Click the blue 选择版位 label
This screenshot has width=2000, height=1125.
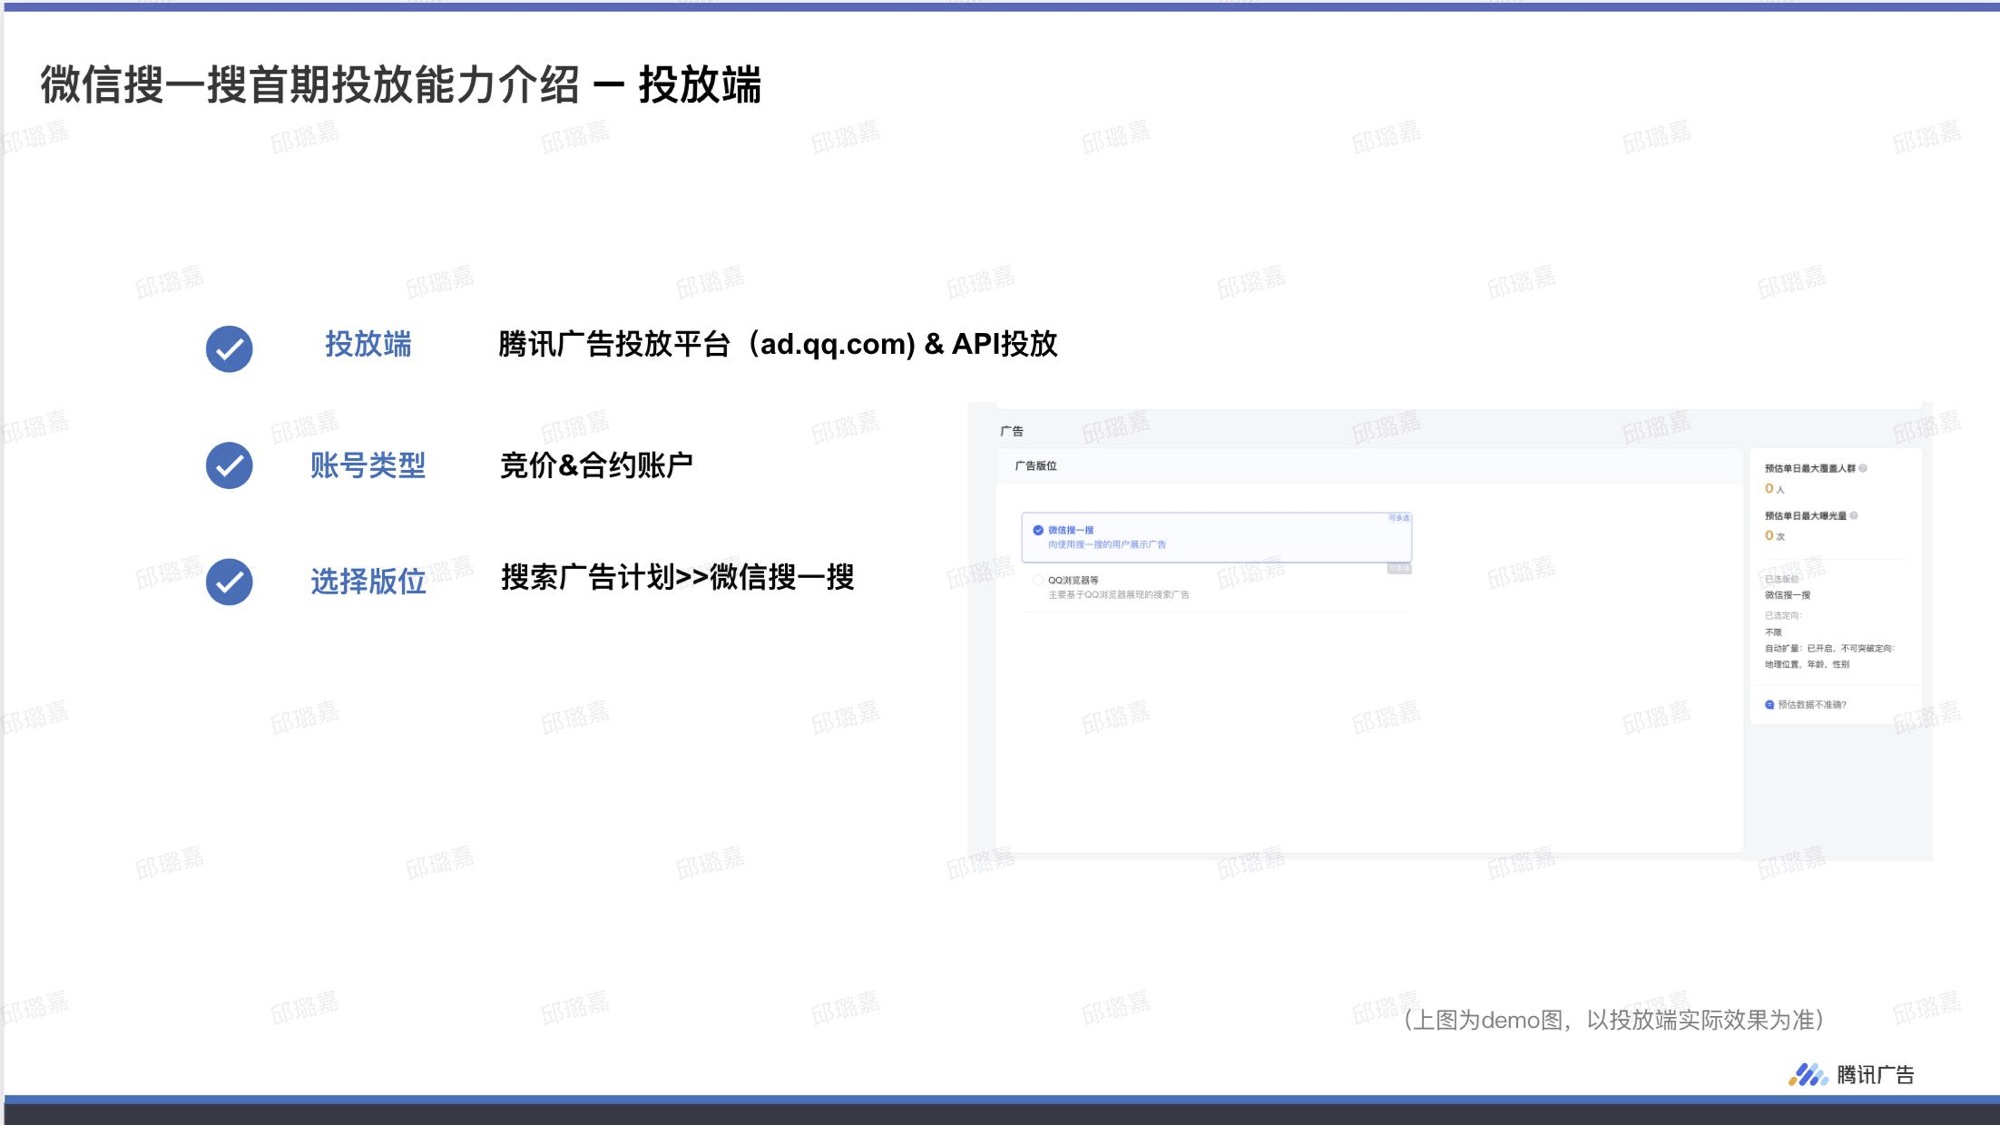coord(367,581)
